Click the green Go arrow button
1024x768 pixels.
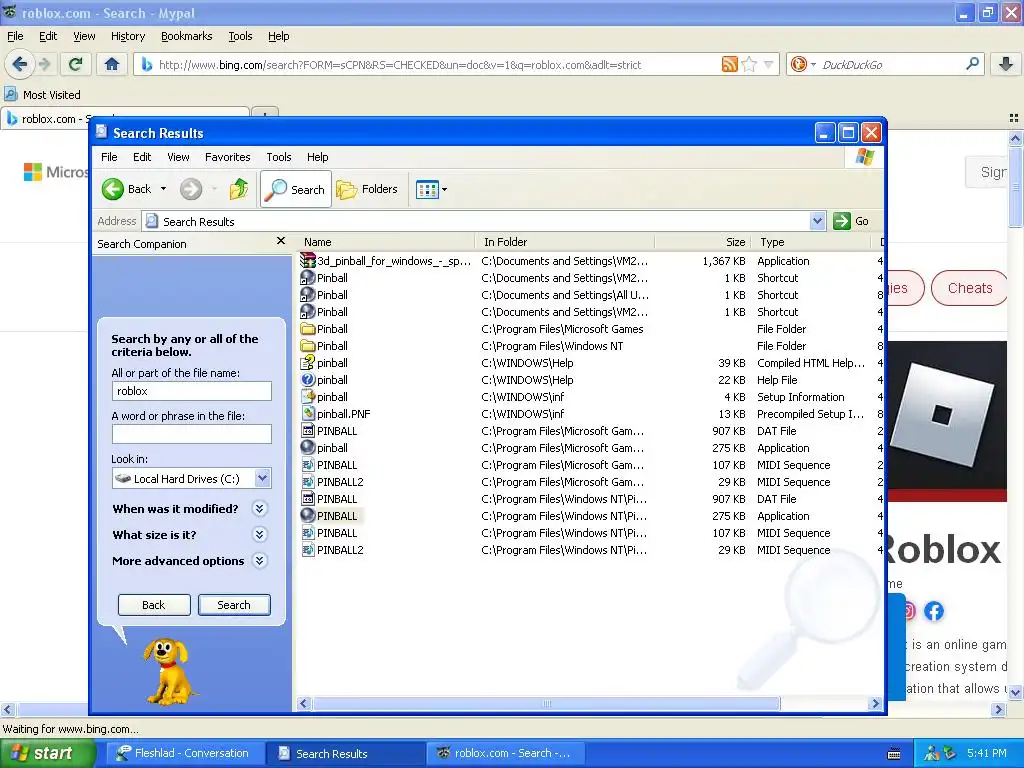842,221
